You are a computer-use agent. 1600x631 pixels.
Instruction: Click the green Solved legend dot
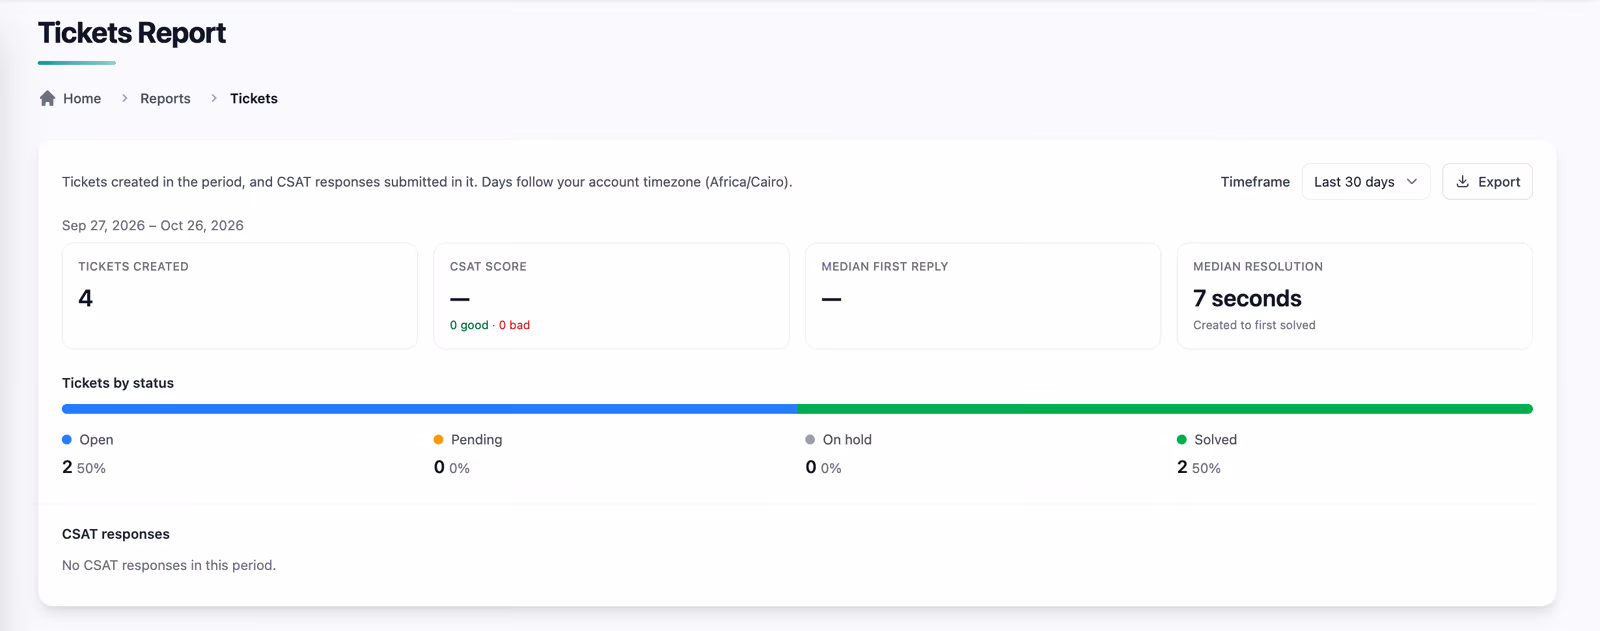tap(1182, 439)
